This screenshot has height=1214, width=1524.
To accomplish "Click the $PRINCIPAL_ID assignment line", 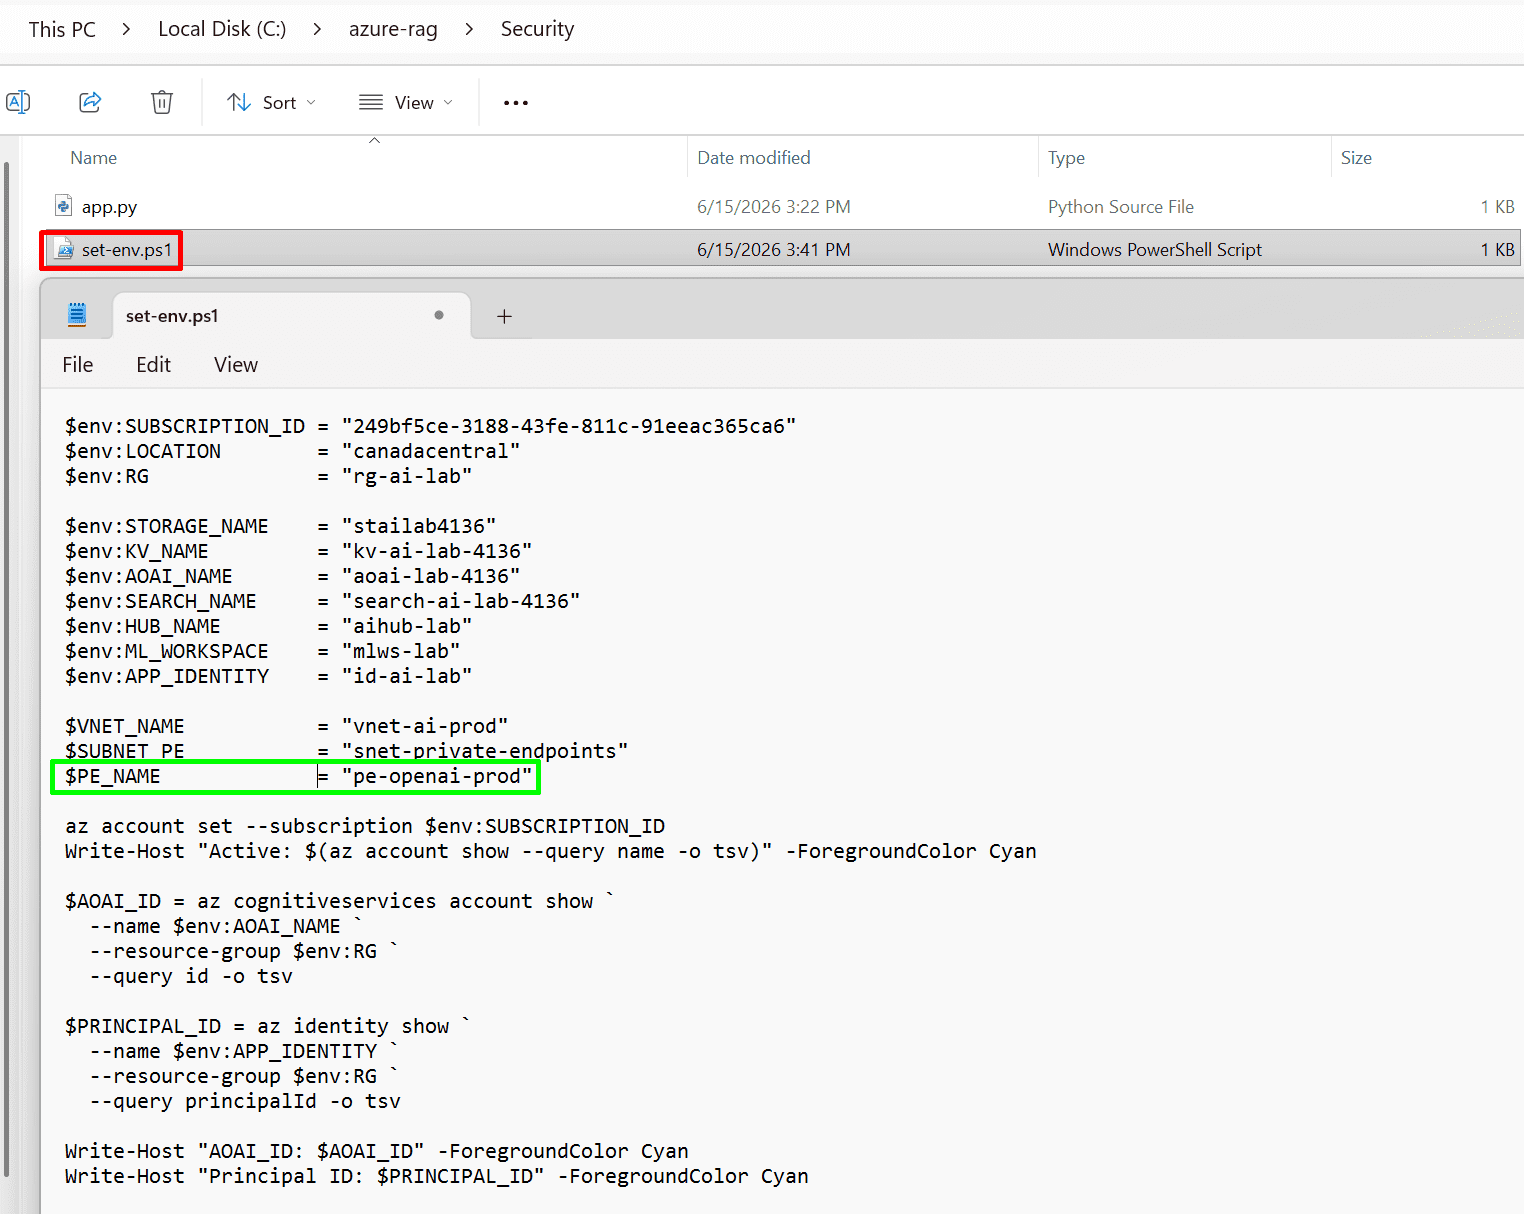I will click(x=268, y=1026).
